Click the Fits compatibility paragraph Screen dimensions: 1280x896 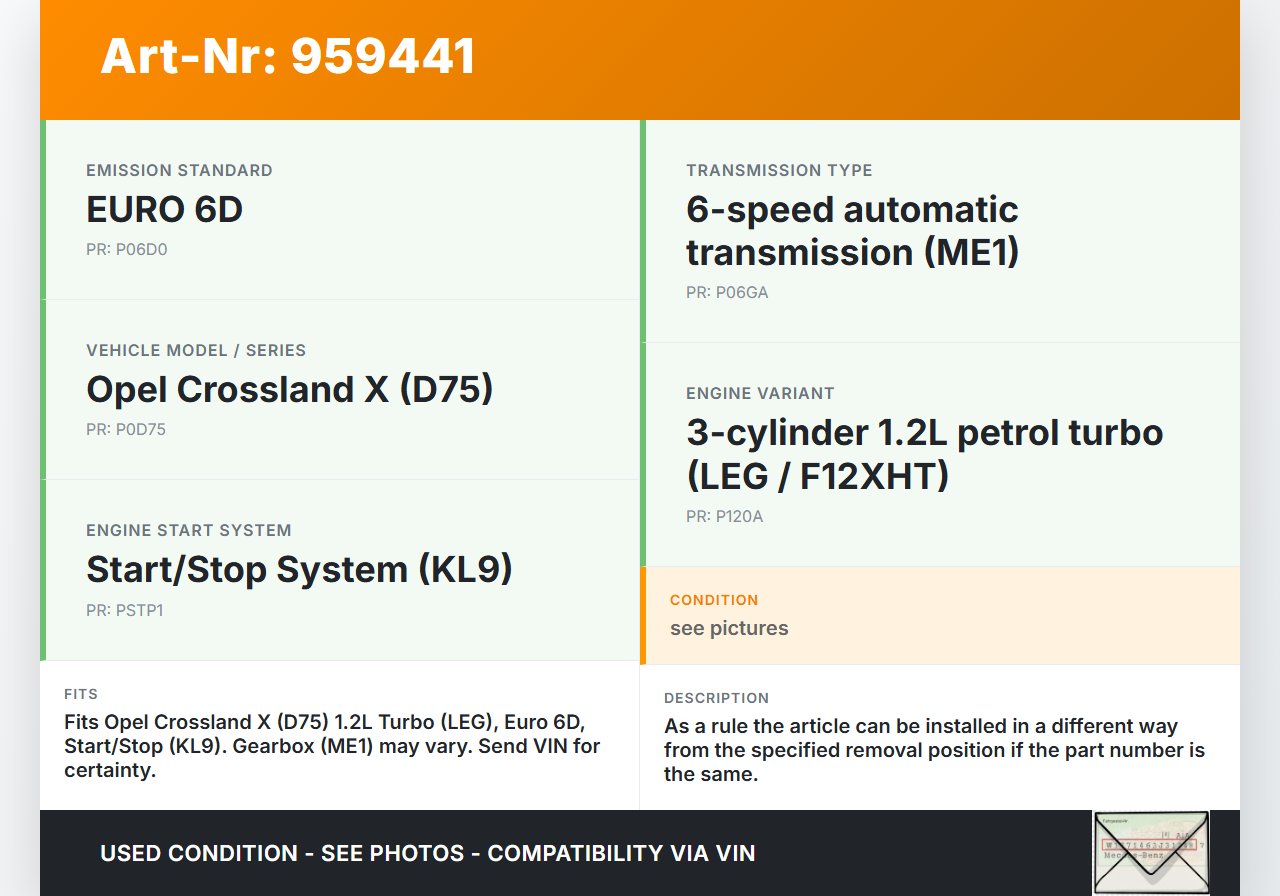[332, 746]
